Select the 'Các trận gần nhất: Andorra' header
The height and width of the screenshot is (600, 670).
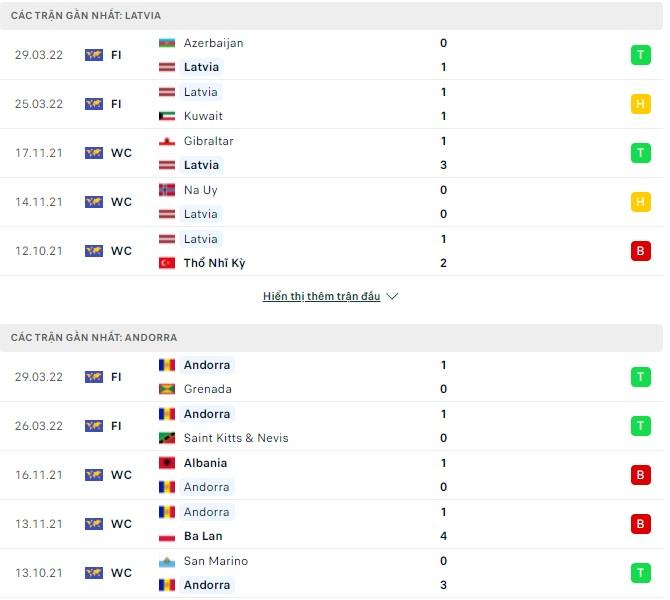pyautogui.click(x=94, y=338)
